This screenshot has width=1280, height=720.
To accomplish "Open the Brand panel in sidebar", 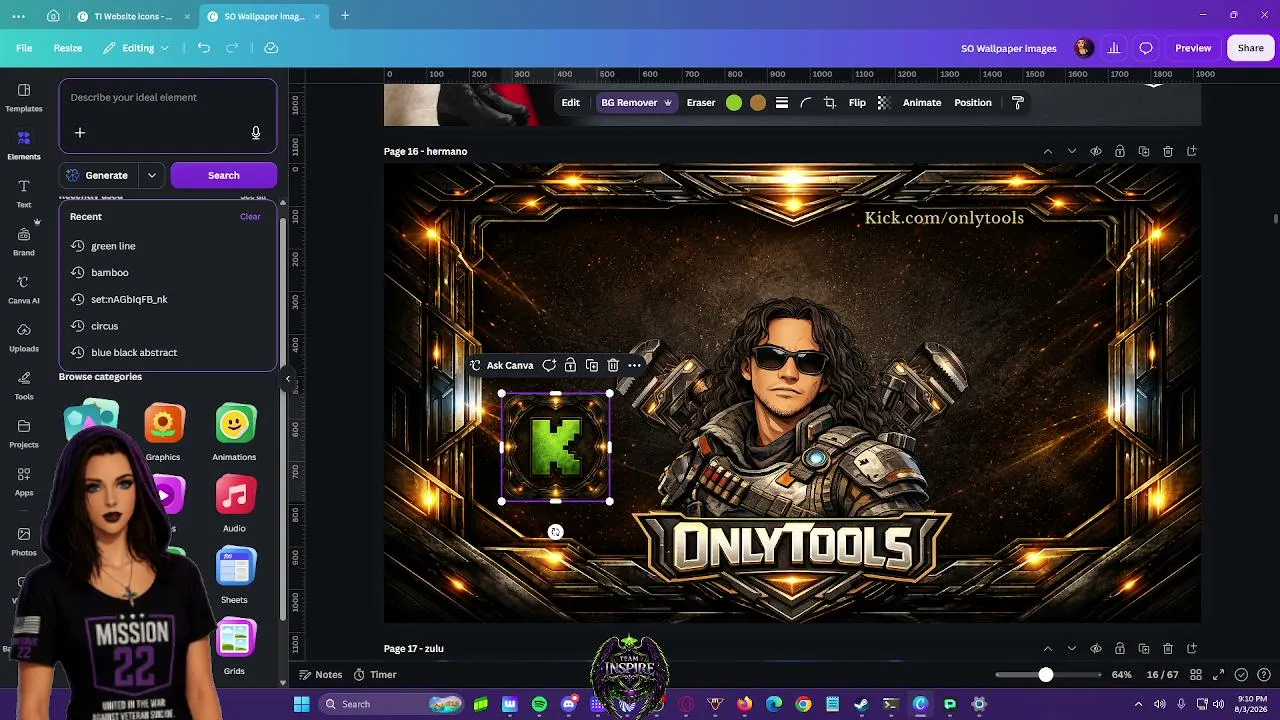I will [24, 241].
